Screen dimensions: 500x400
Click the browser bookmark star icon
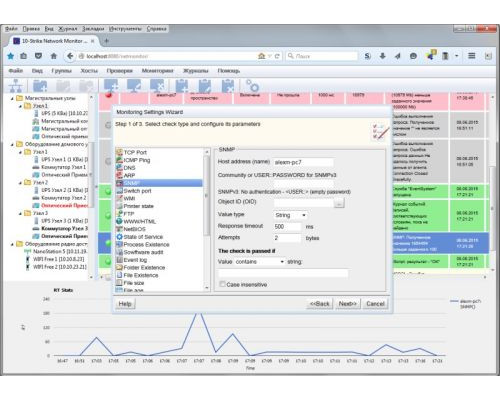[11, 56]
